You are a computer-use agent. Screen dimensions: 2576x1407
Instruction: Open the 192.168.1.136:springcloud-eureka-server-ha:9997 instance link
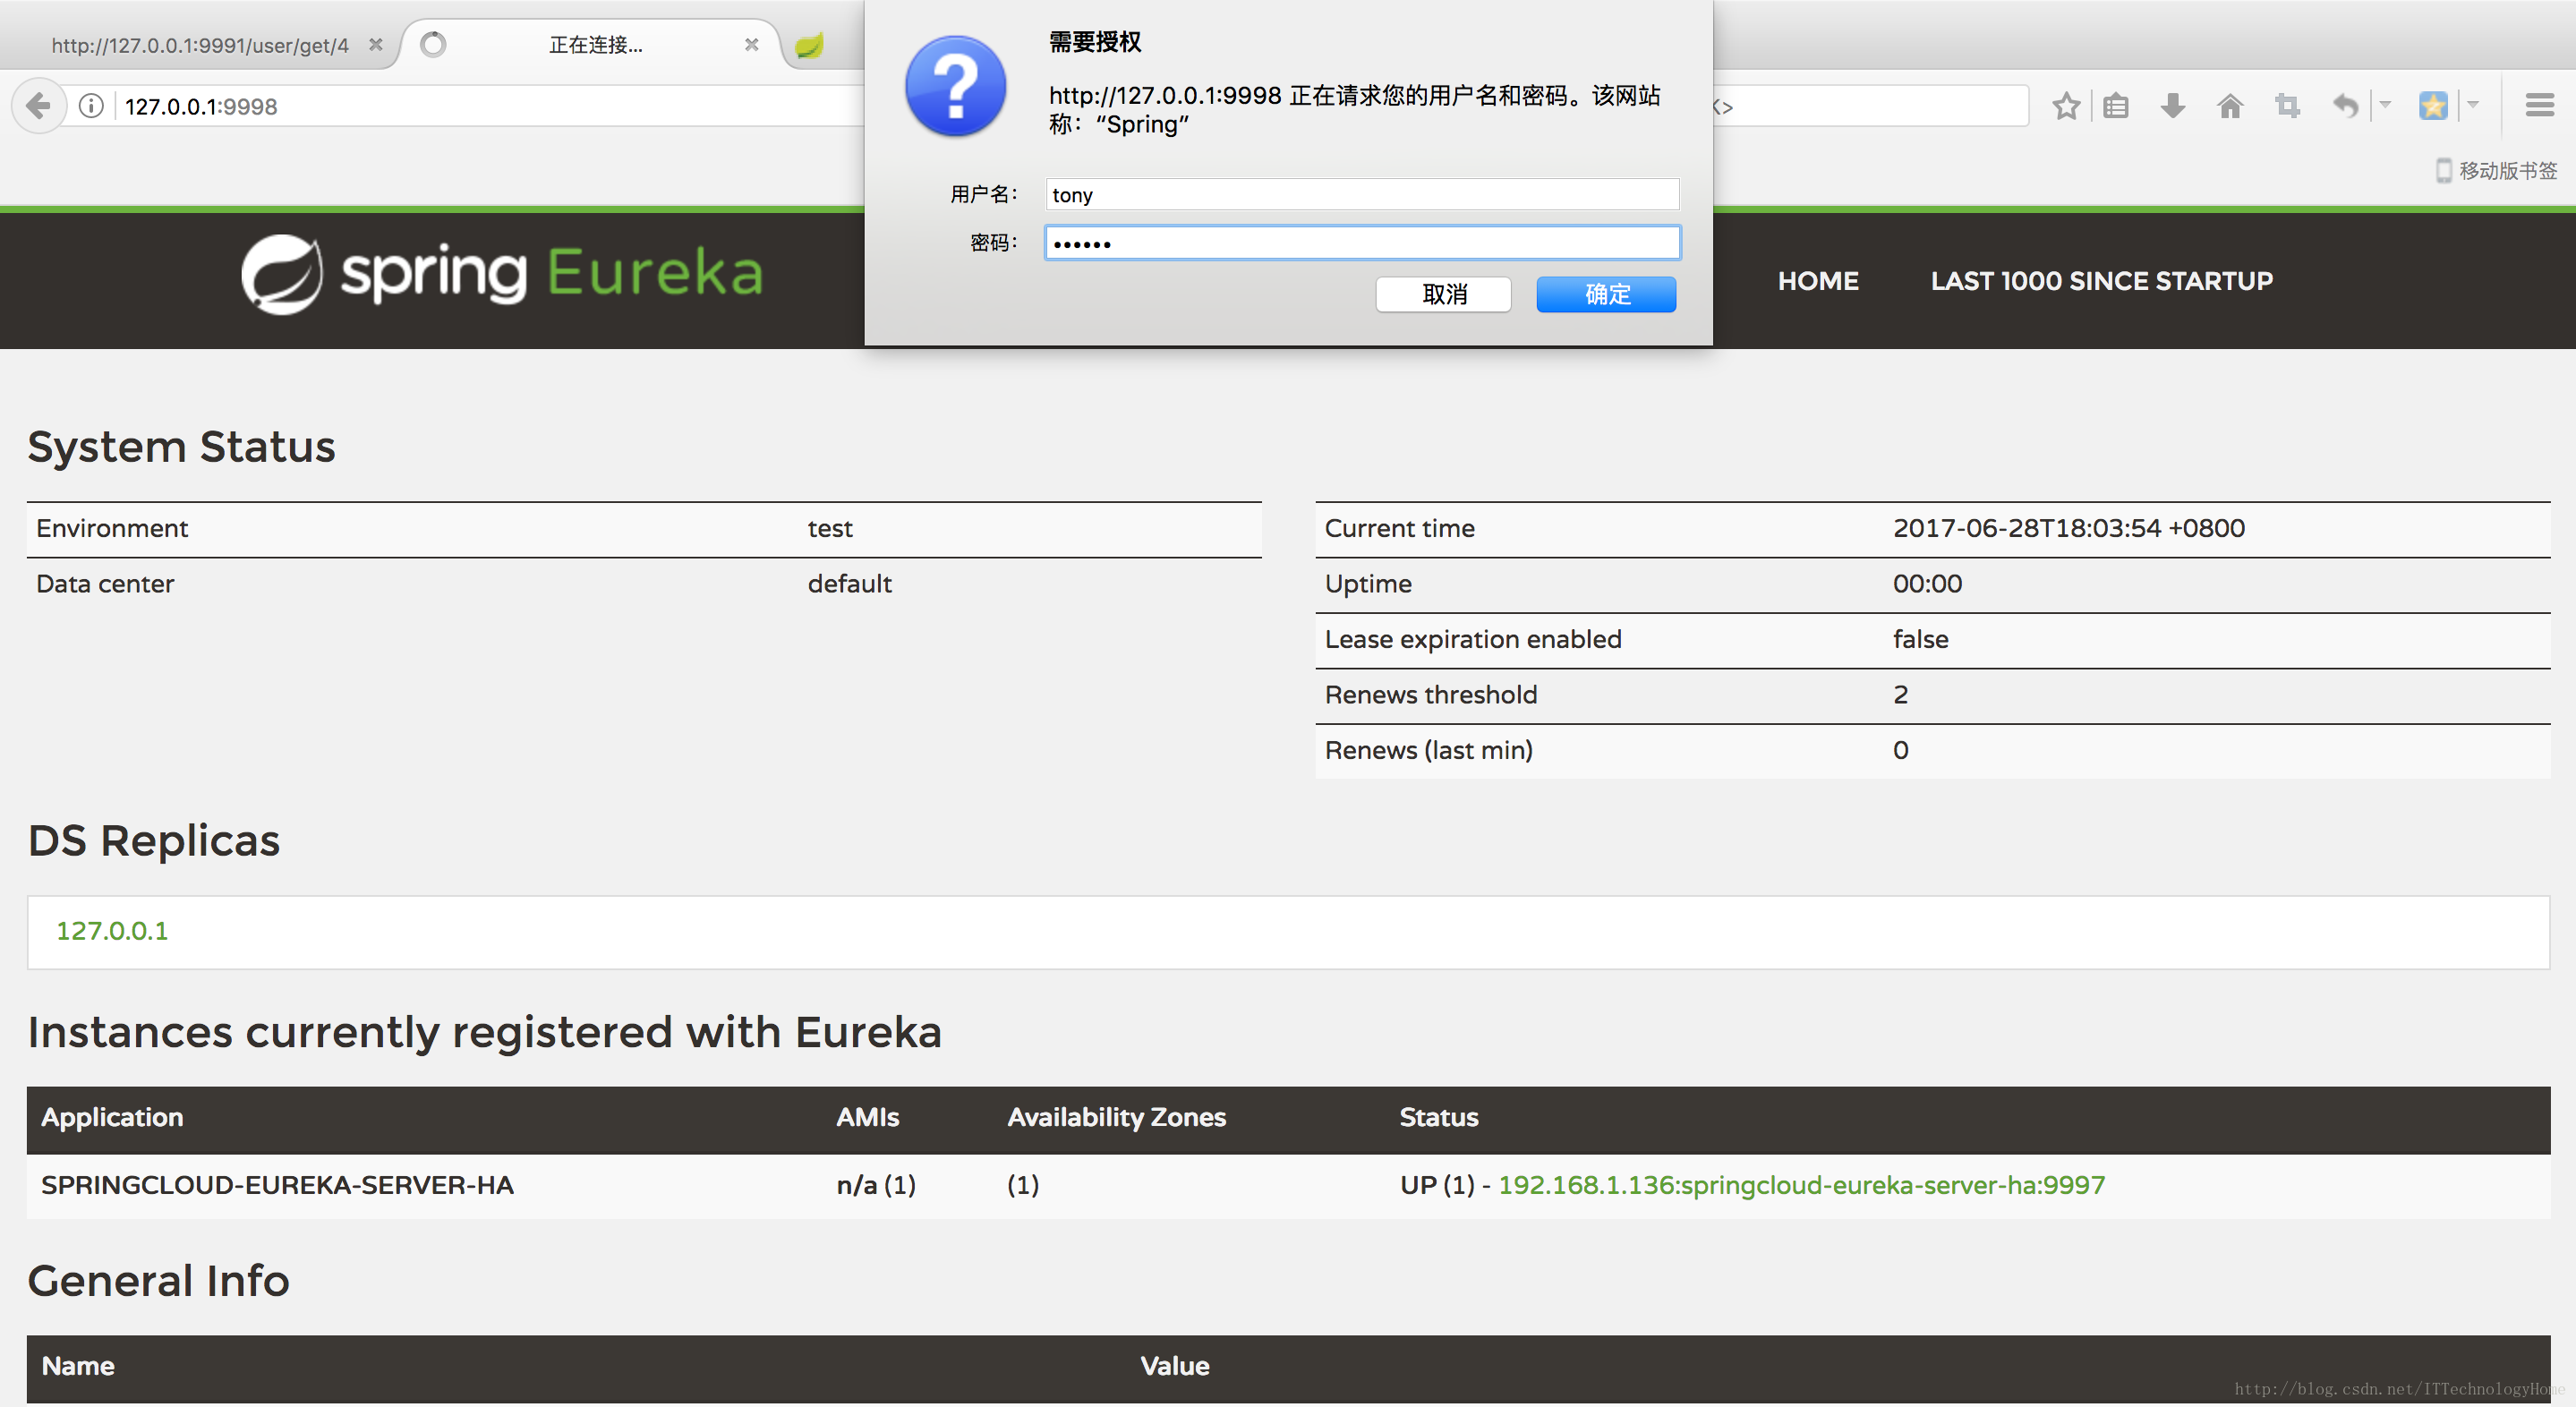click(1801, 1185)
